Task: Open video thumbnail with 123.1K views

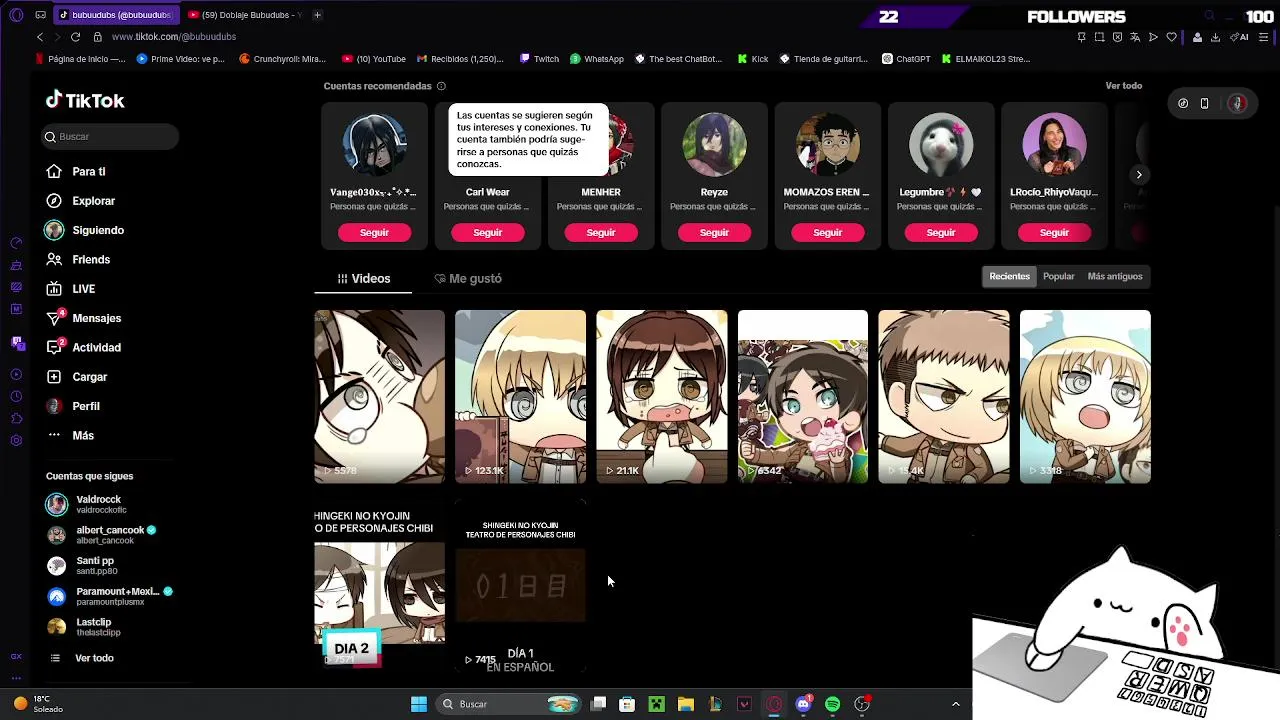Action: (x=520, y=397)
